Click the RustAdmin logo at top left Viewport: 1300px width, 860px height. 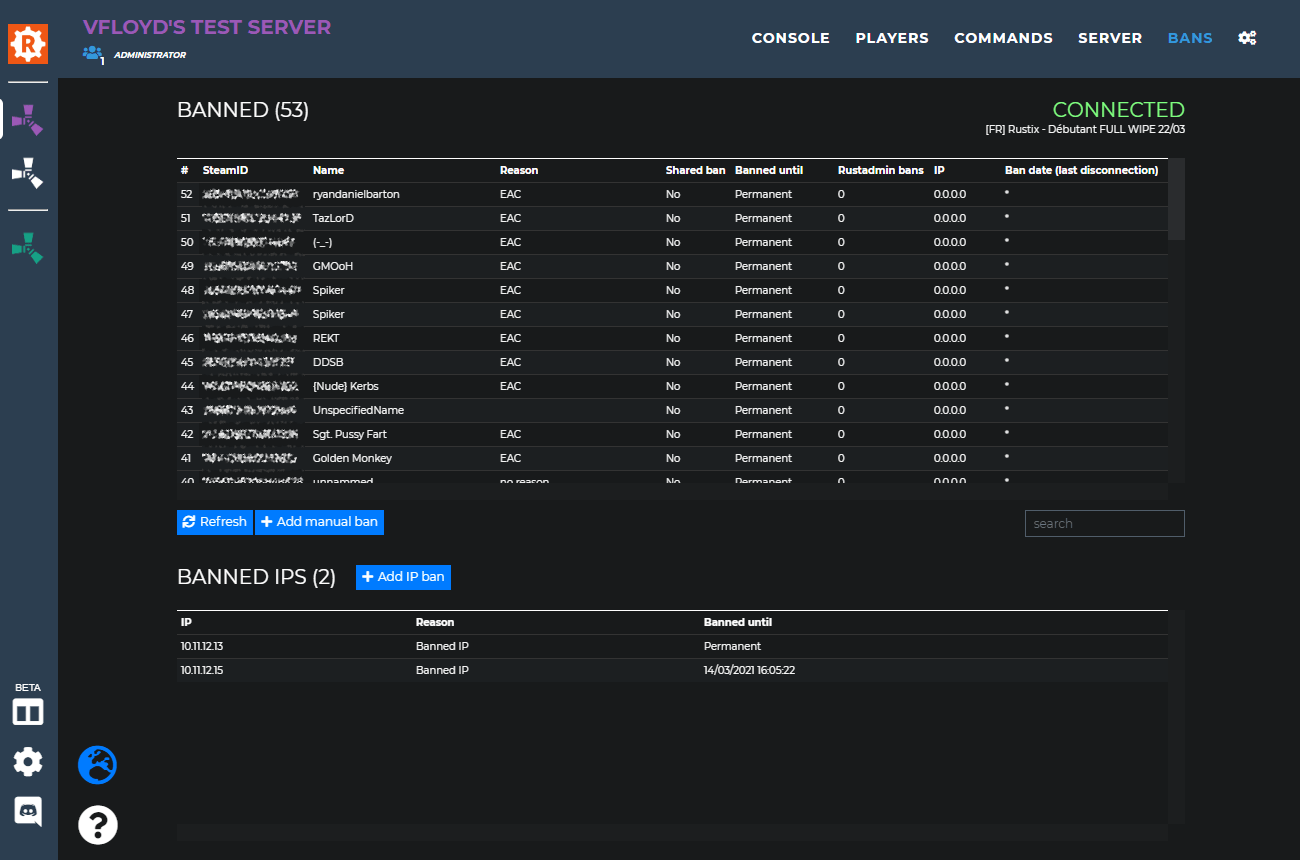pyautogui.click(x=27, y=43)
